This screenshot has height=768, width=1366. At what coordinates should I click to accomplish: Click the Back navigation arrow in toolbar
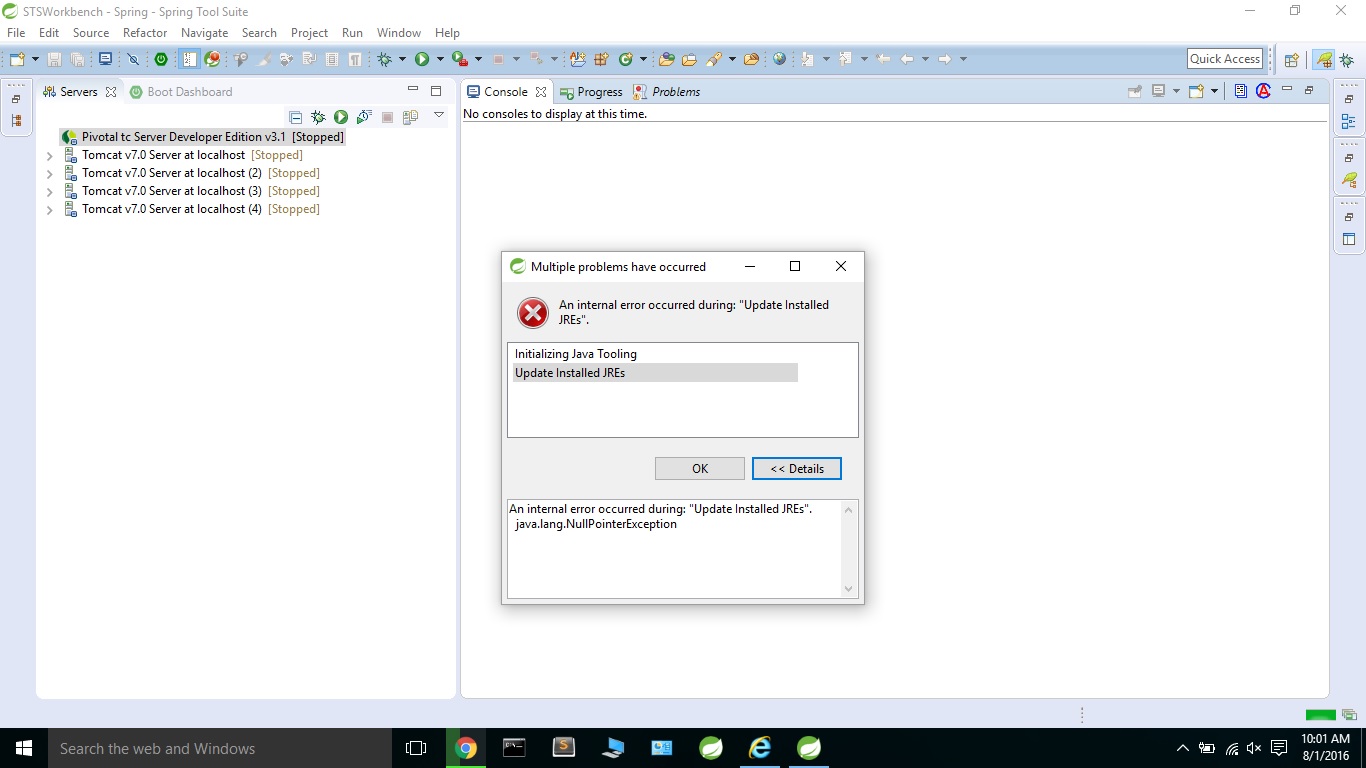(x=907, y=59)
